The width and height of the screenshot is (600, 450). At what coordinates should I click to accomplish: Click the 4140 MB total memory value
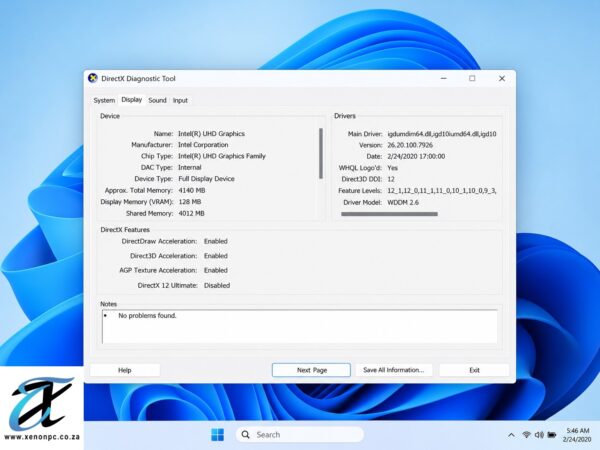192,190
